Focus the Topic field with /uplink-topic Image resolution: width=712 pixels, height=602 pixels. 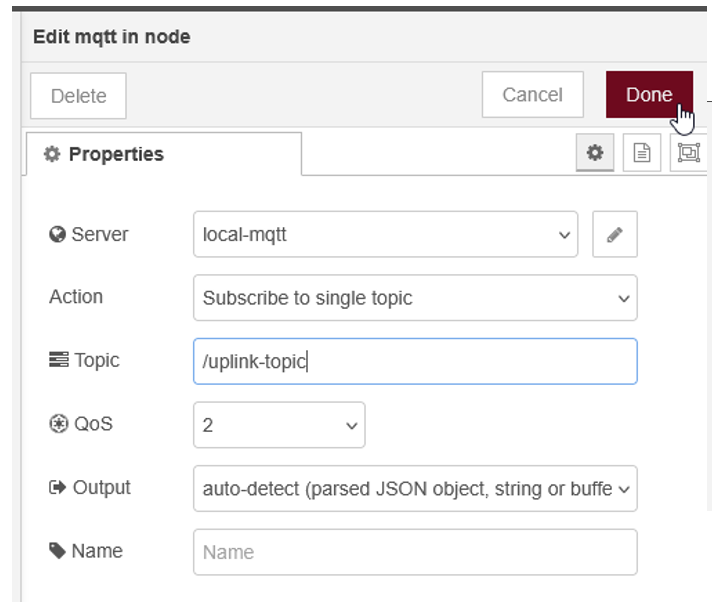(x=415, y=361)
